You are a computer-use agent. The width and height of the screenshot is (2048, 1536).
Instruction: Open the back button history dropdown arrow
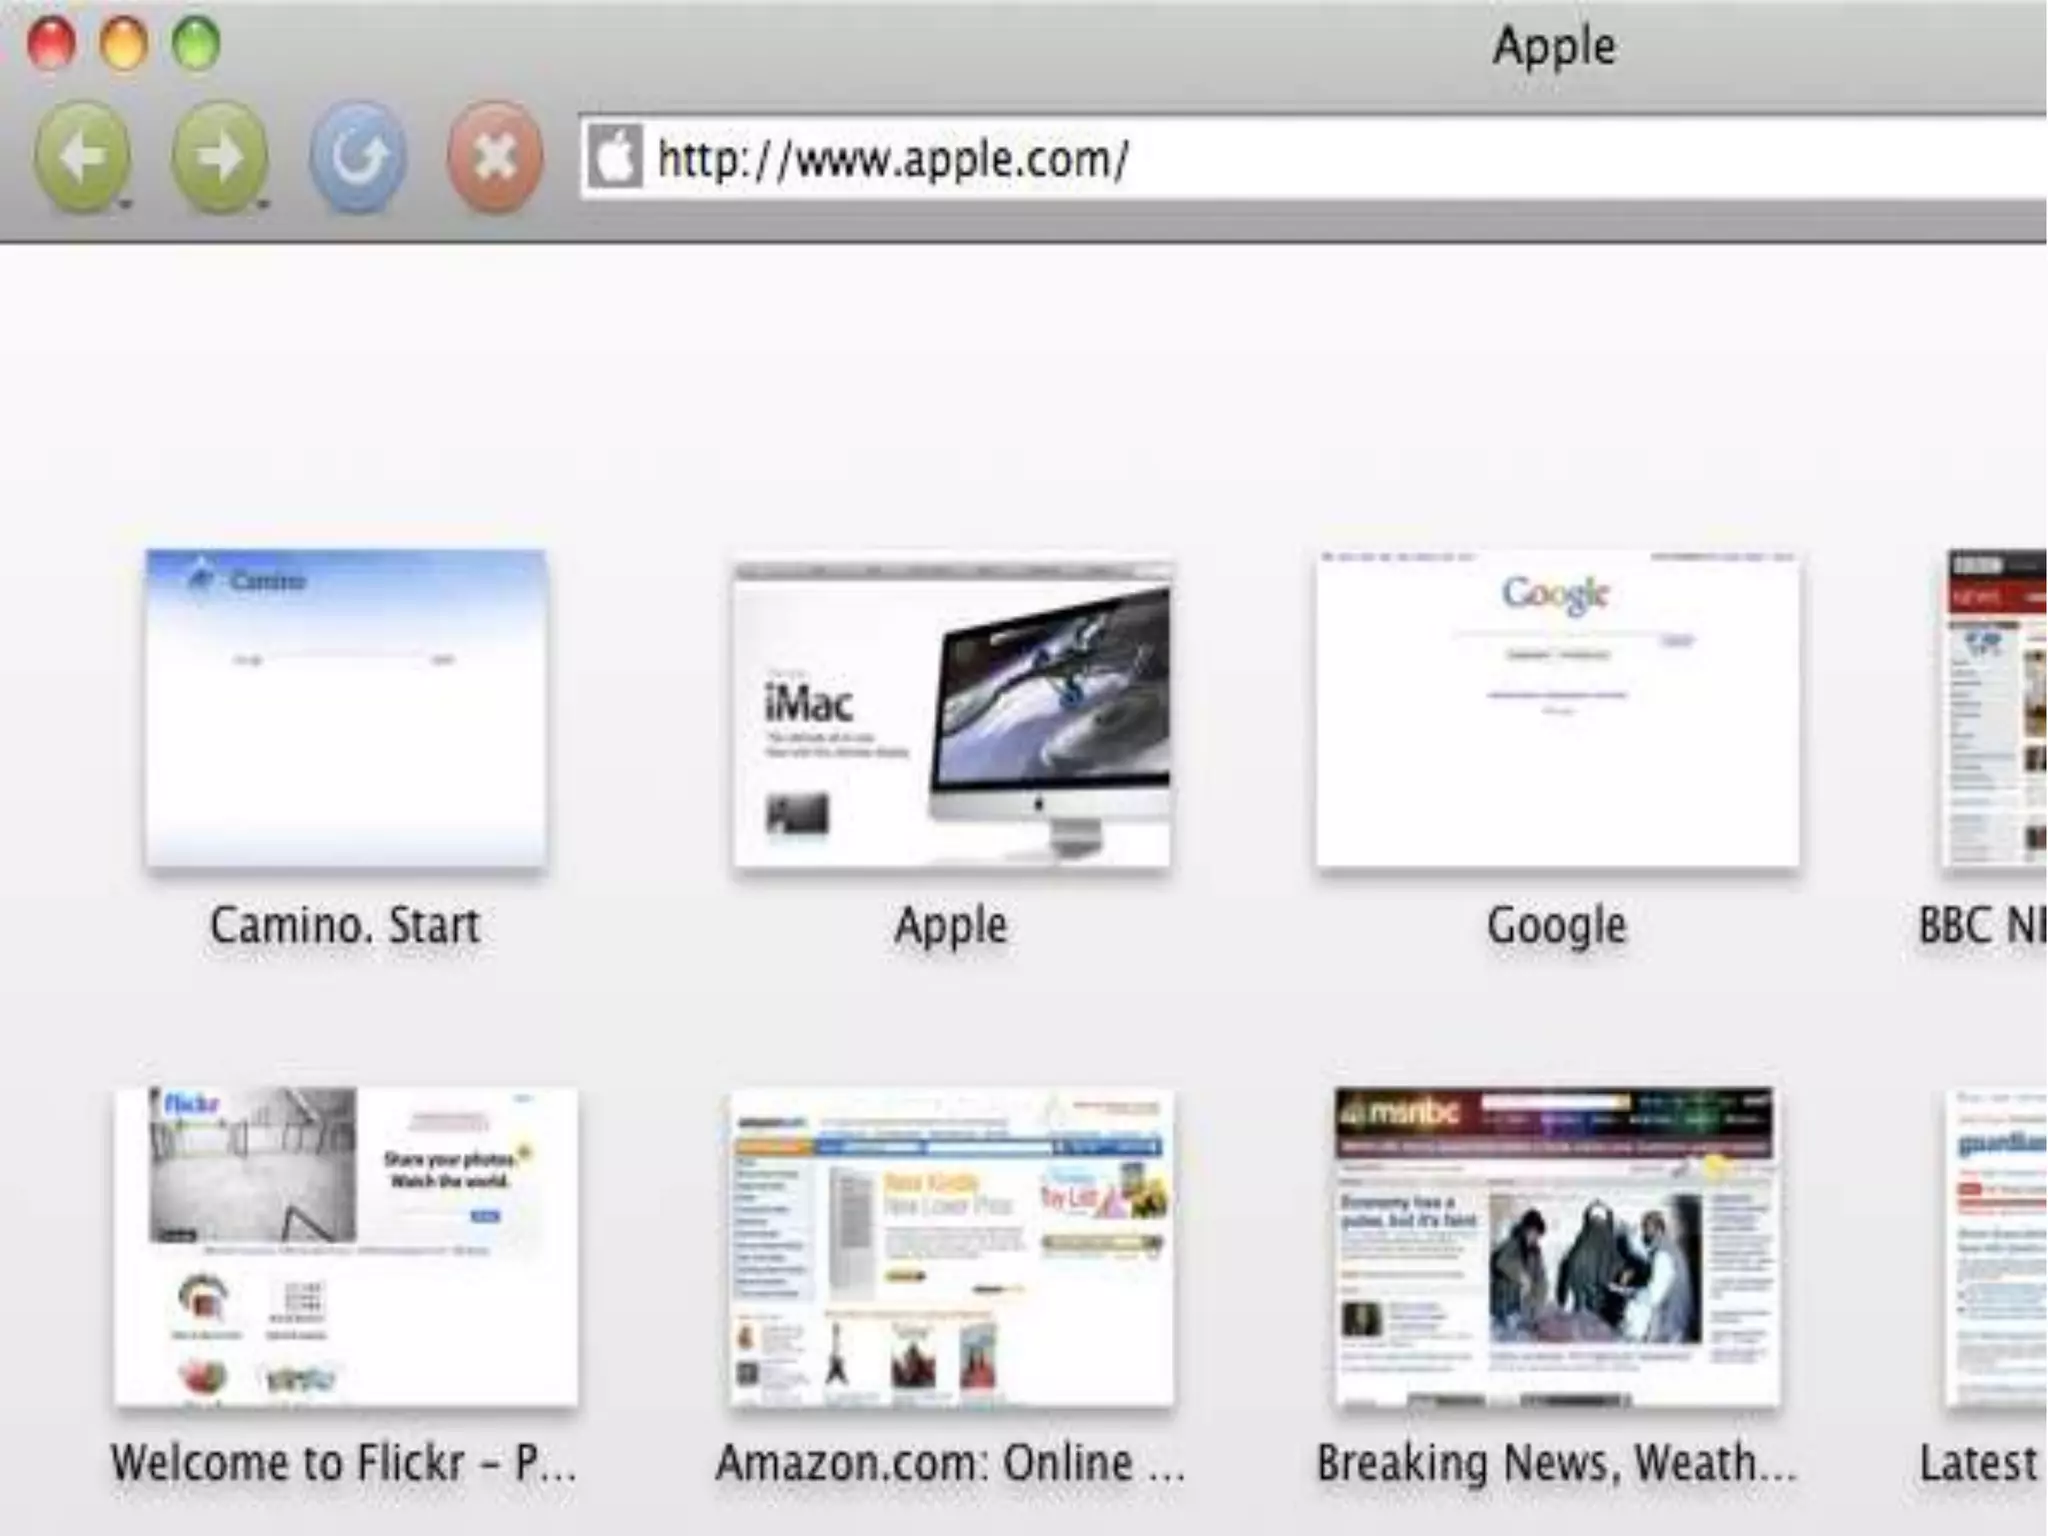pos(126,204)
